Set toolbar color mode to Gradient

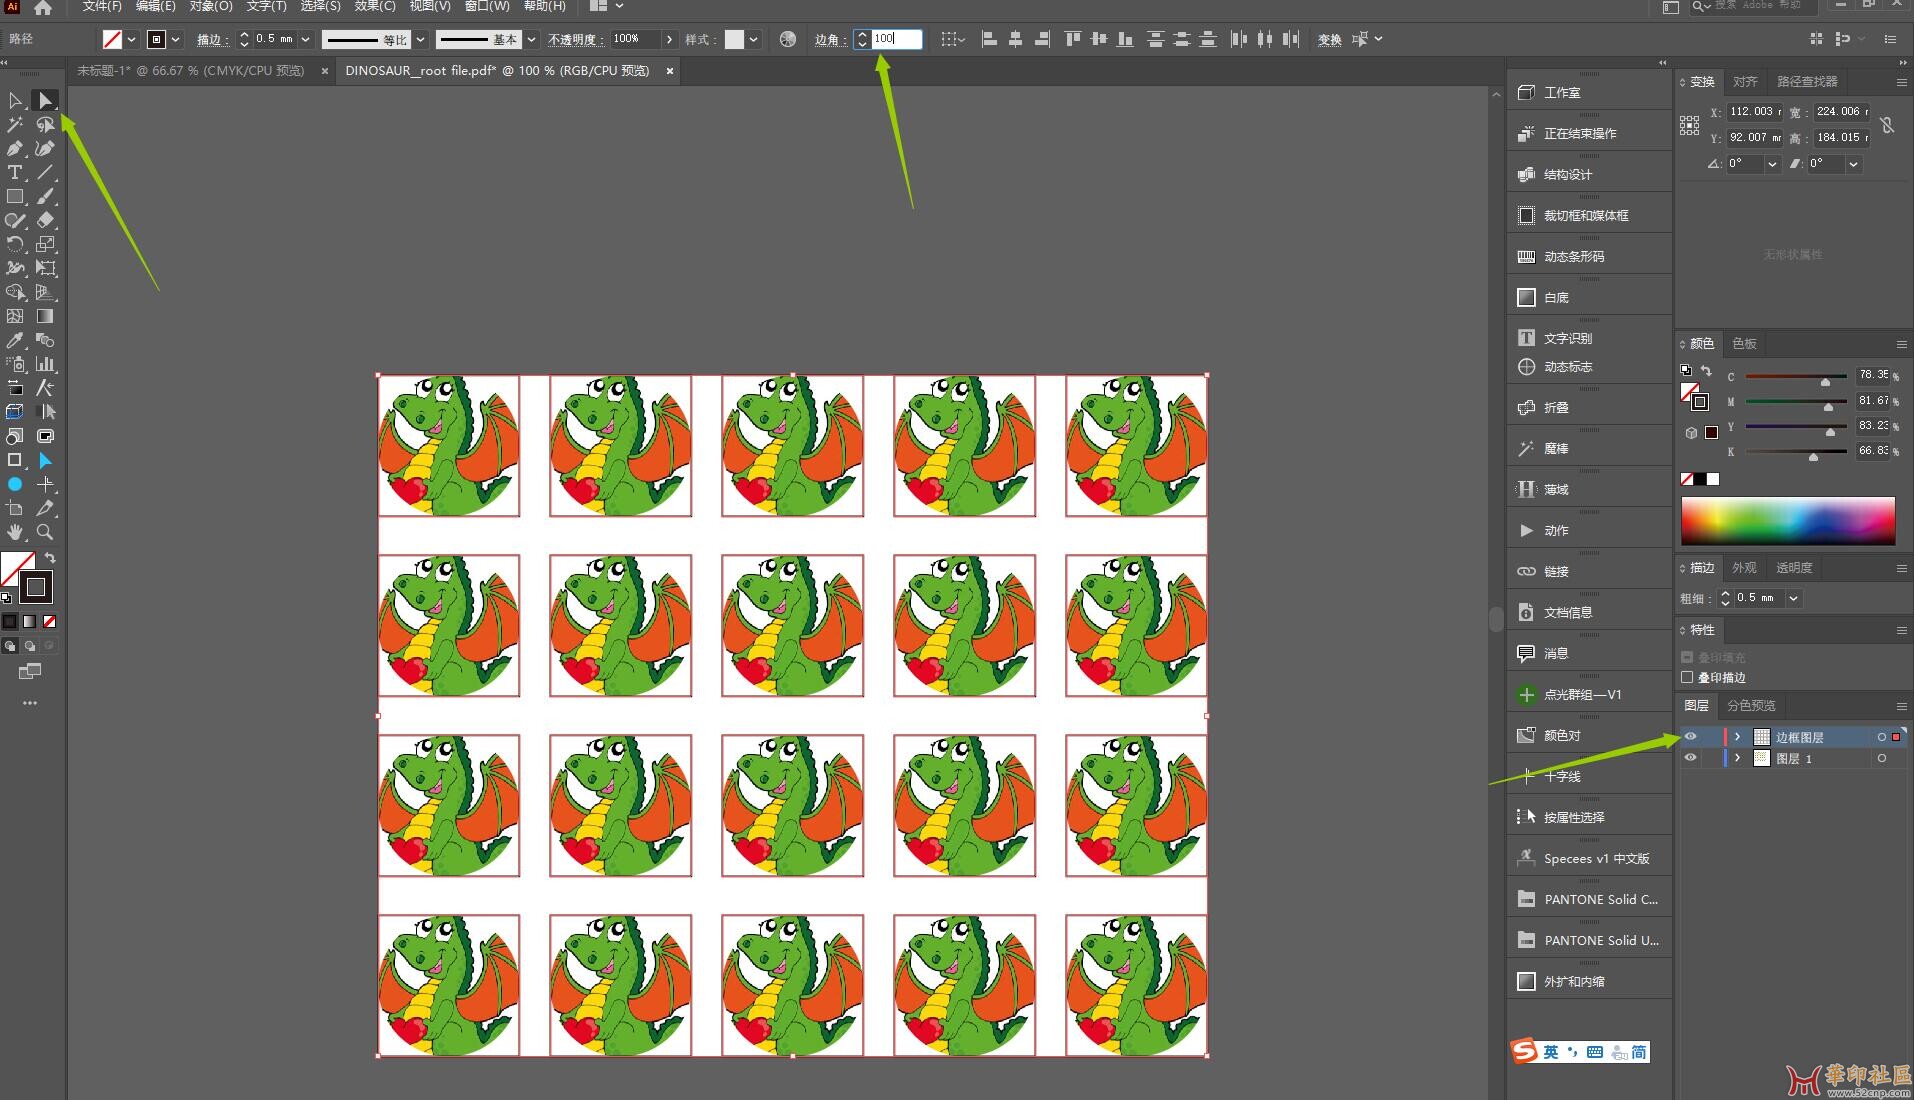29,621
